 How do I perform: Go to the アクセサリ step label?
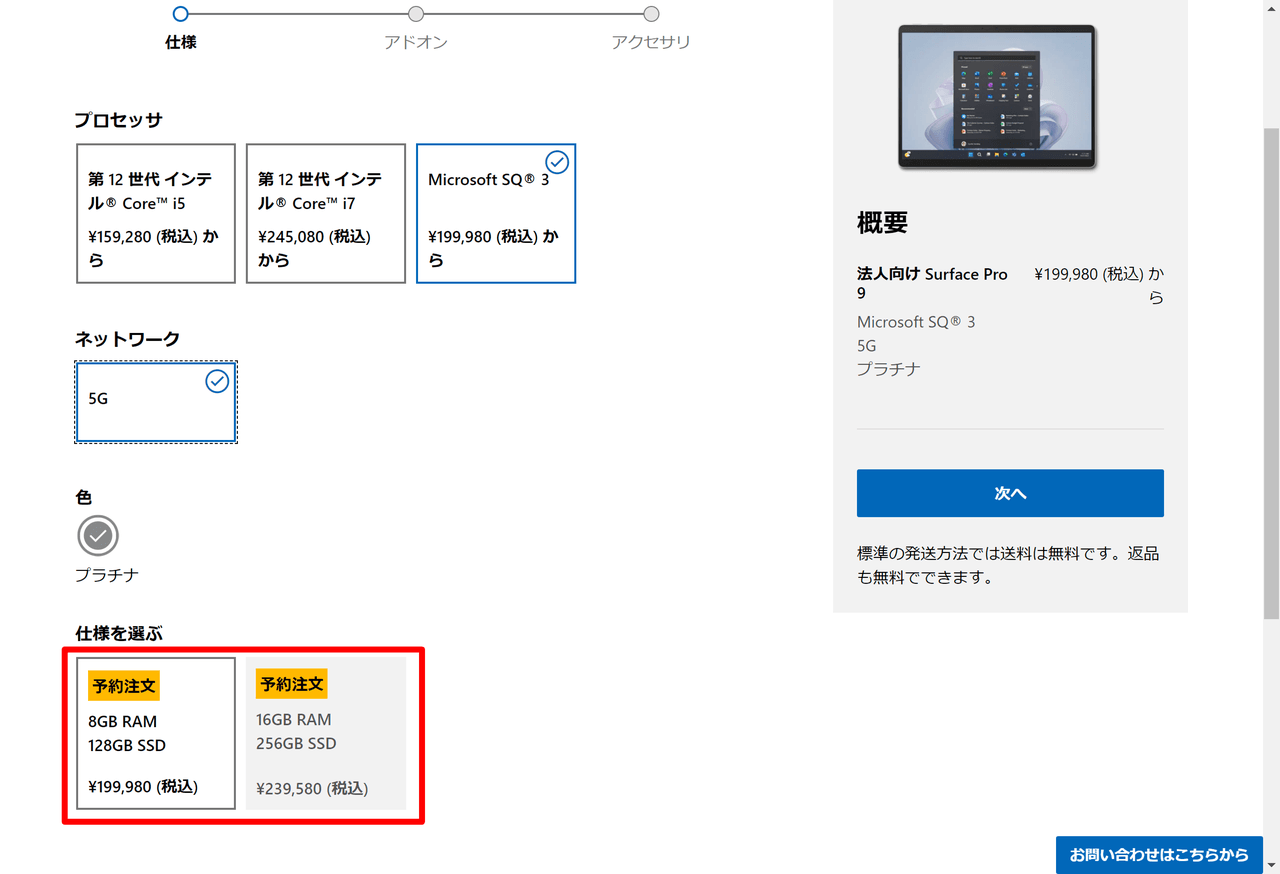coord(651,42)
